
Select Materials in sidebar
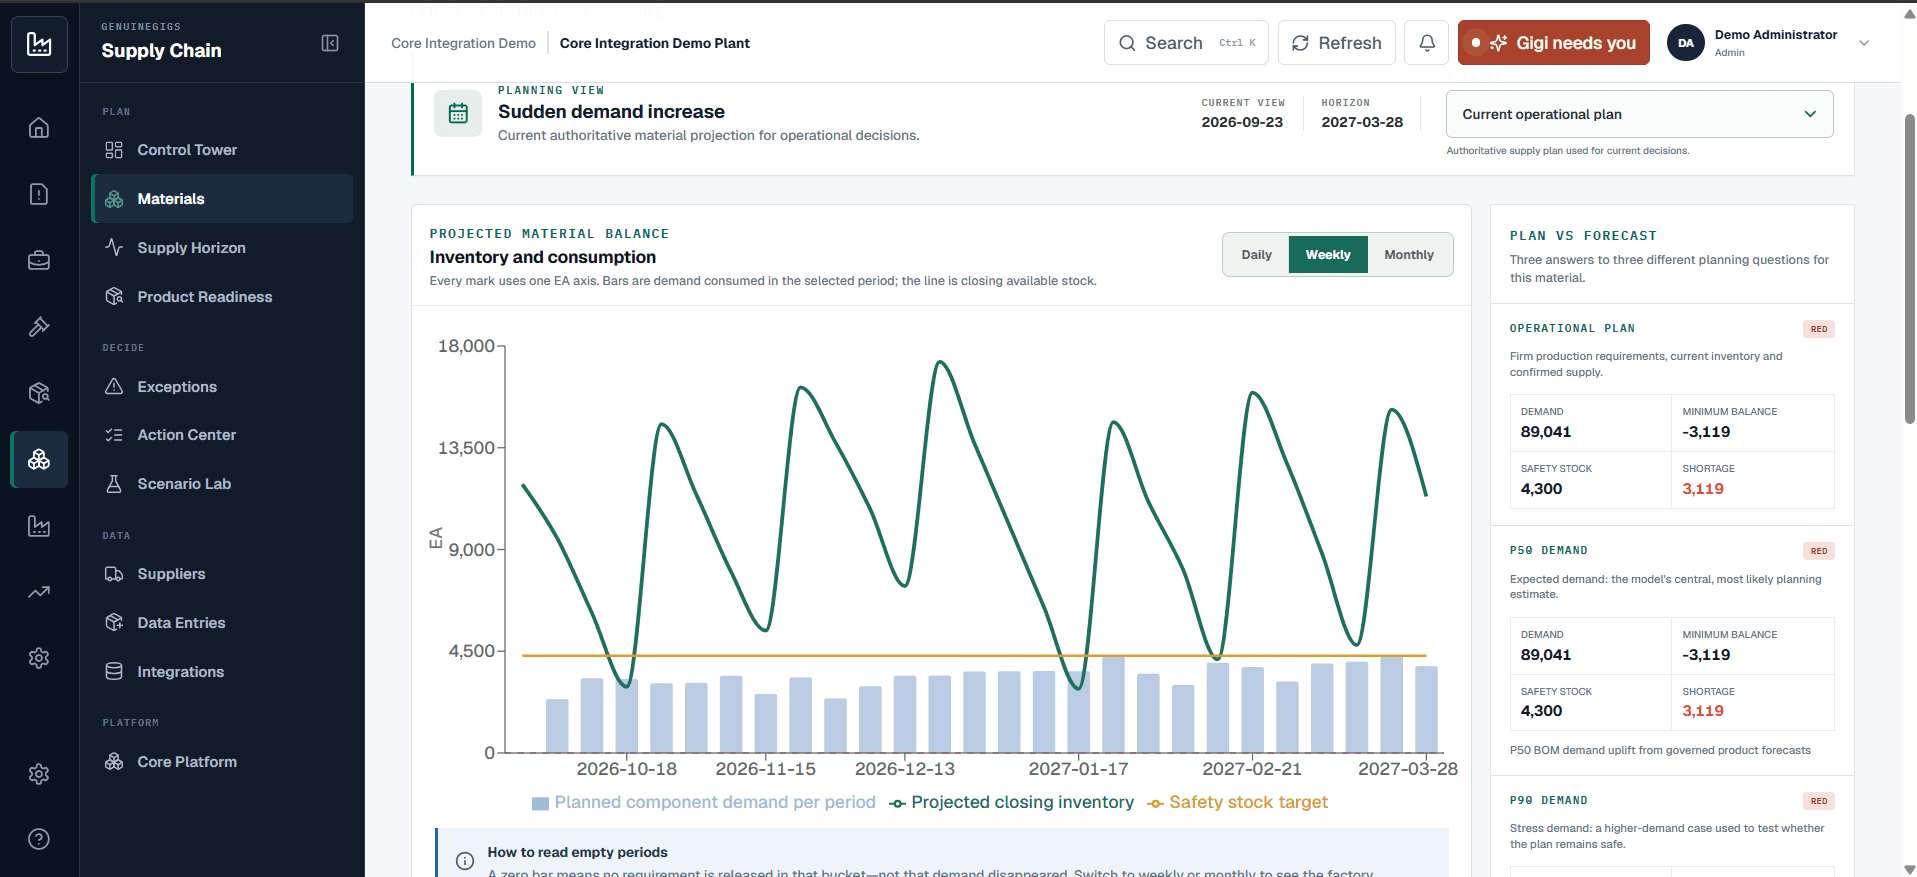[x=222, y=199]
